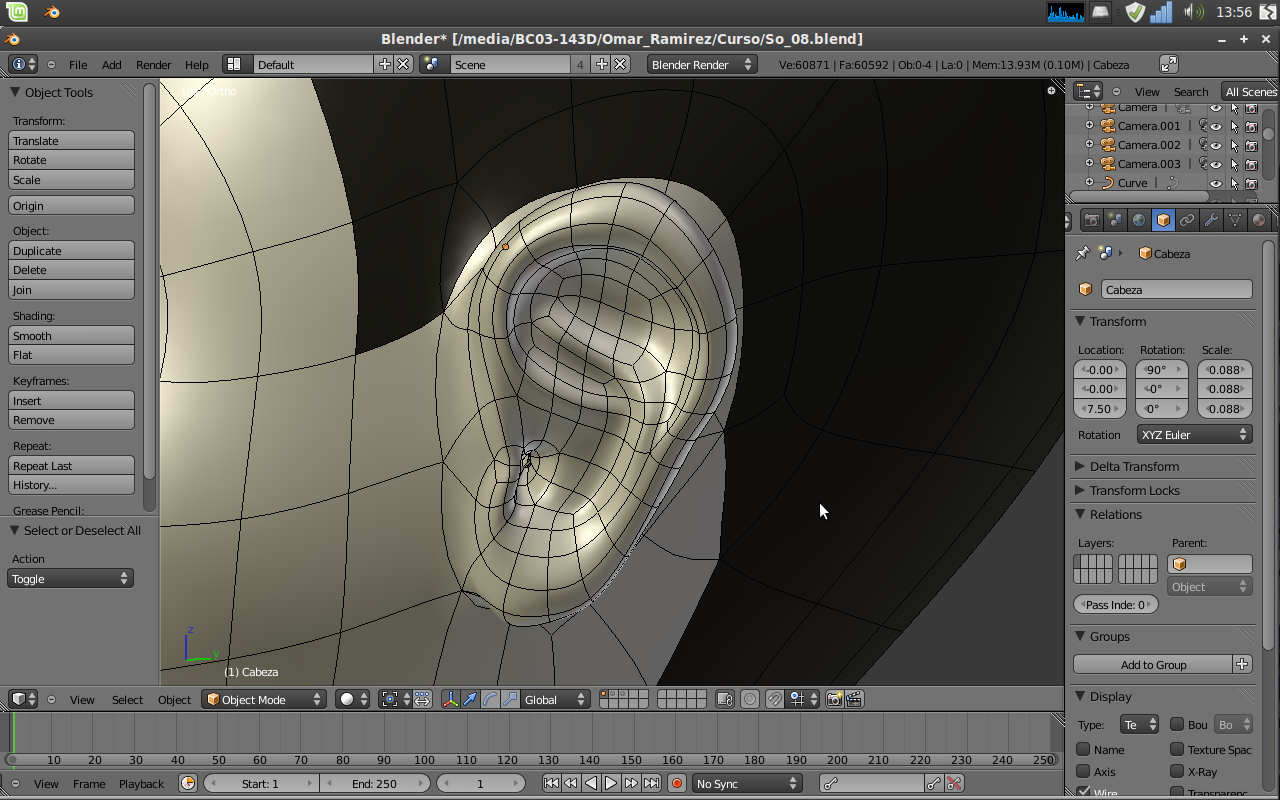
Task: Enable the Axis display checkbox
Action: click(1083, 771)
